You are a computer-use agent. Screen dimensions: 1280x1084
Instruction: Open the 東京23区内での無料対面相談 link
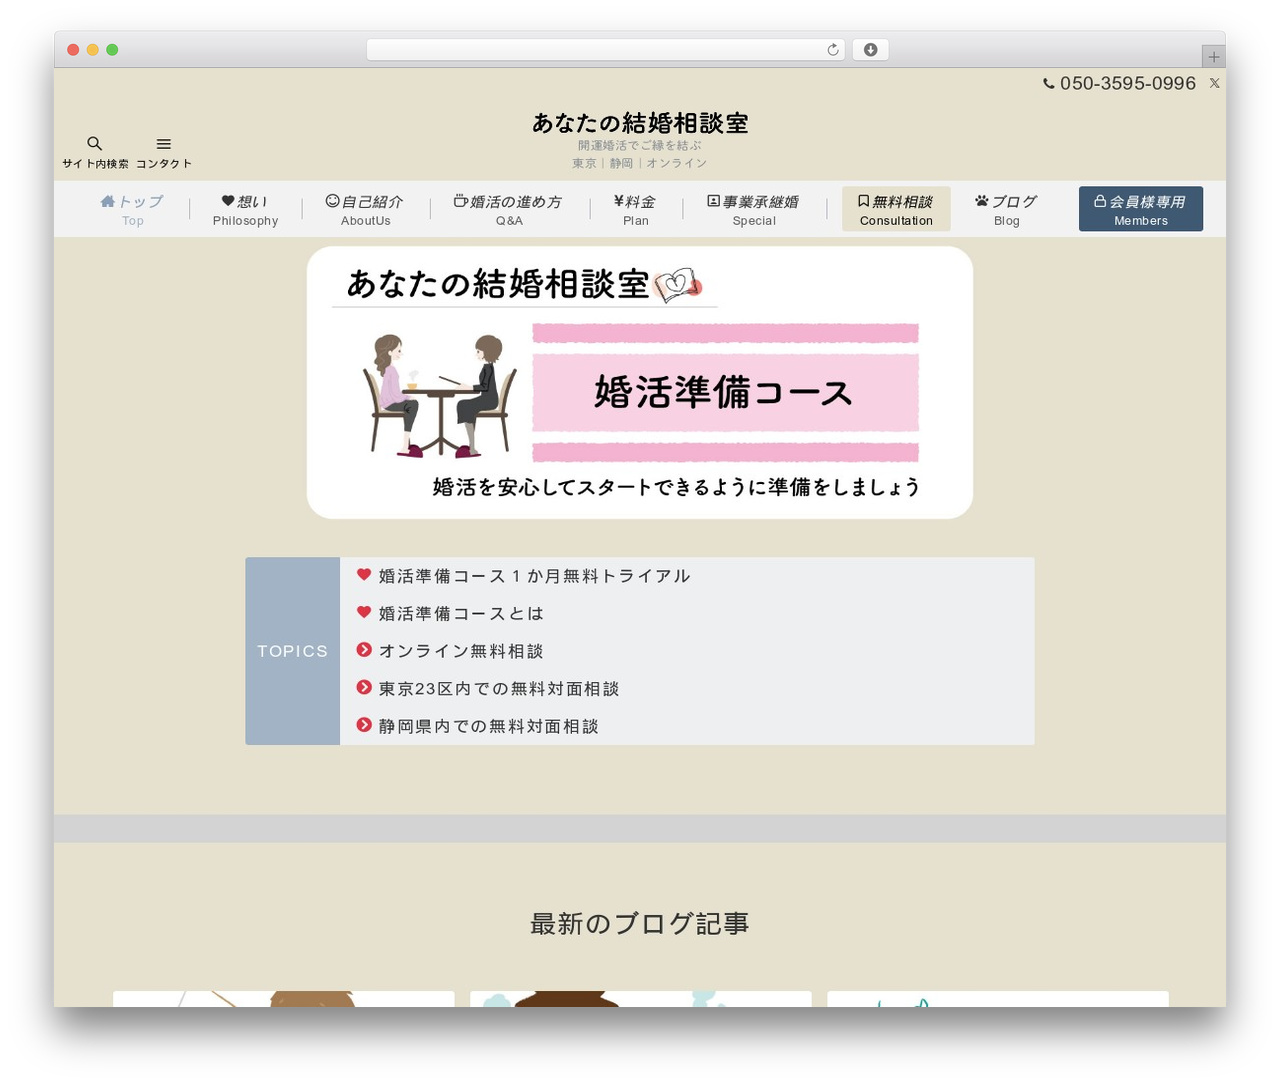coord(499,688)
